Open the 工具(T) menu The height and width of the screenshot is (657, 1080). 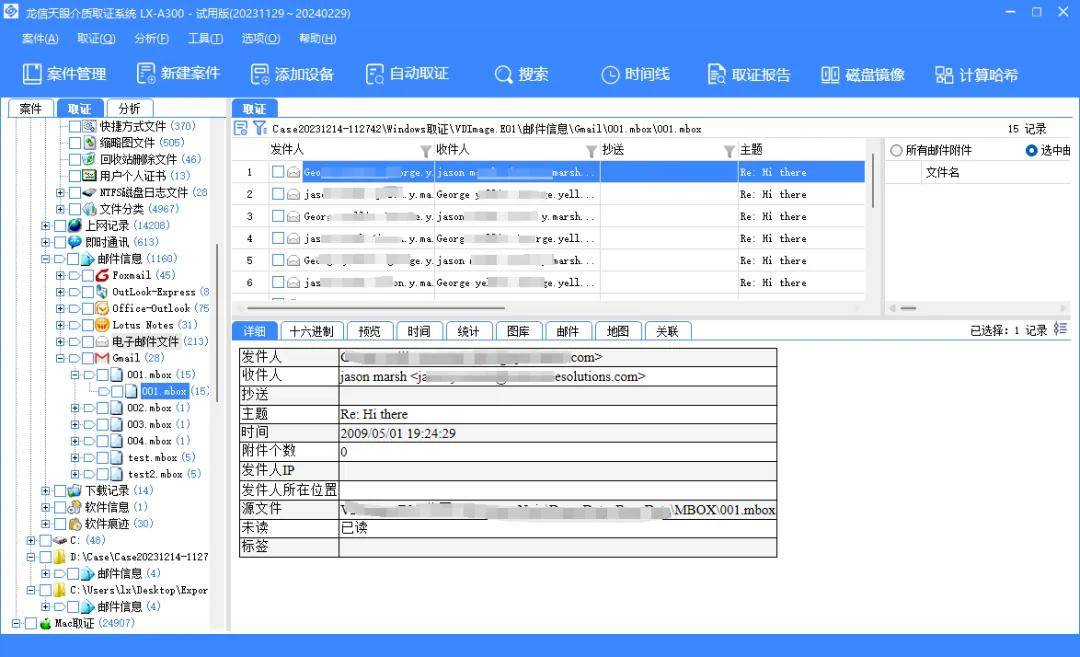click(x=205, y=39)
